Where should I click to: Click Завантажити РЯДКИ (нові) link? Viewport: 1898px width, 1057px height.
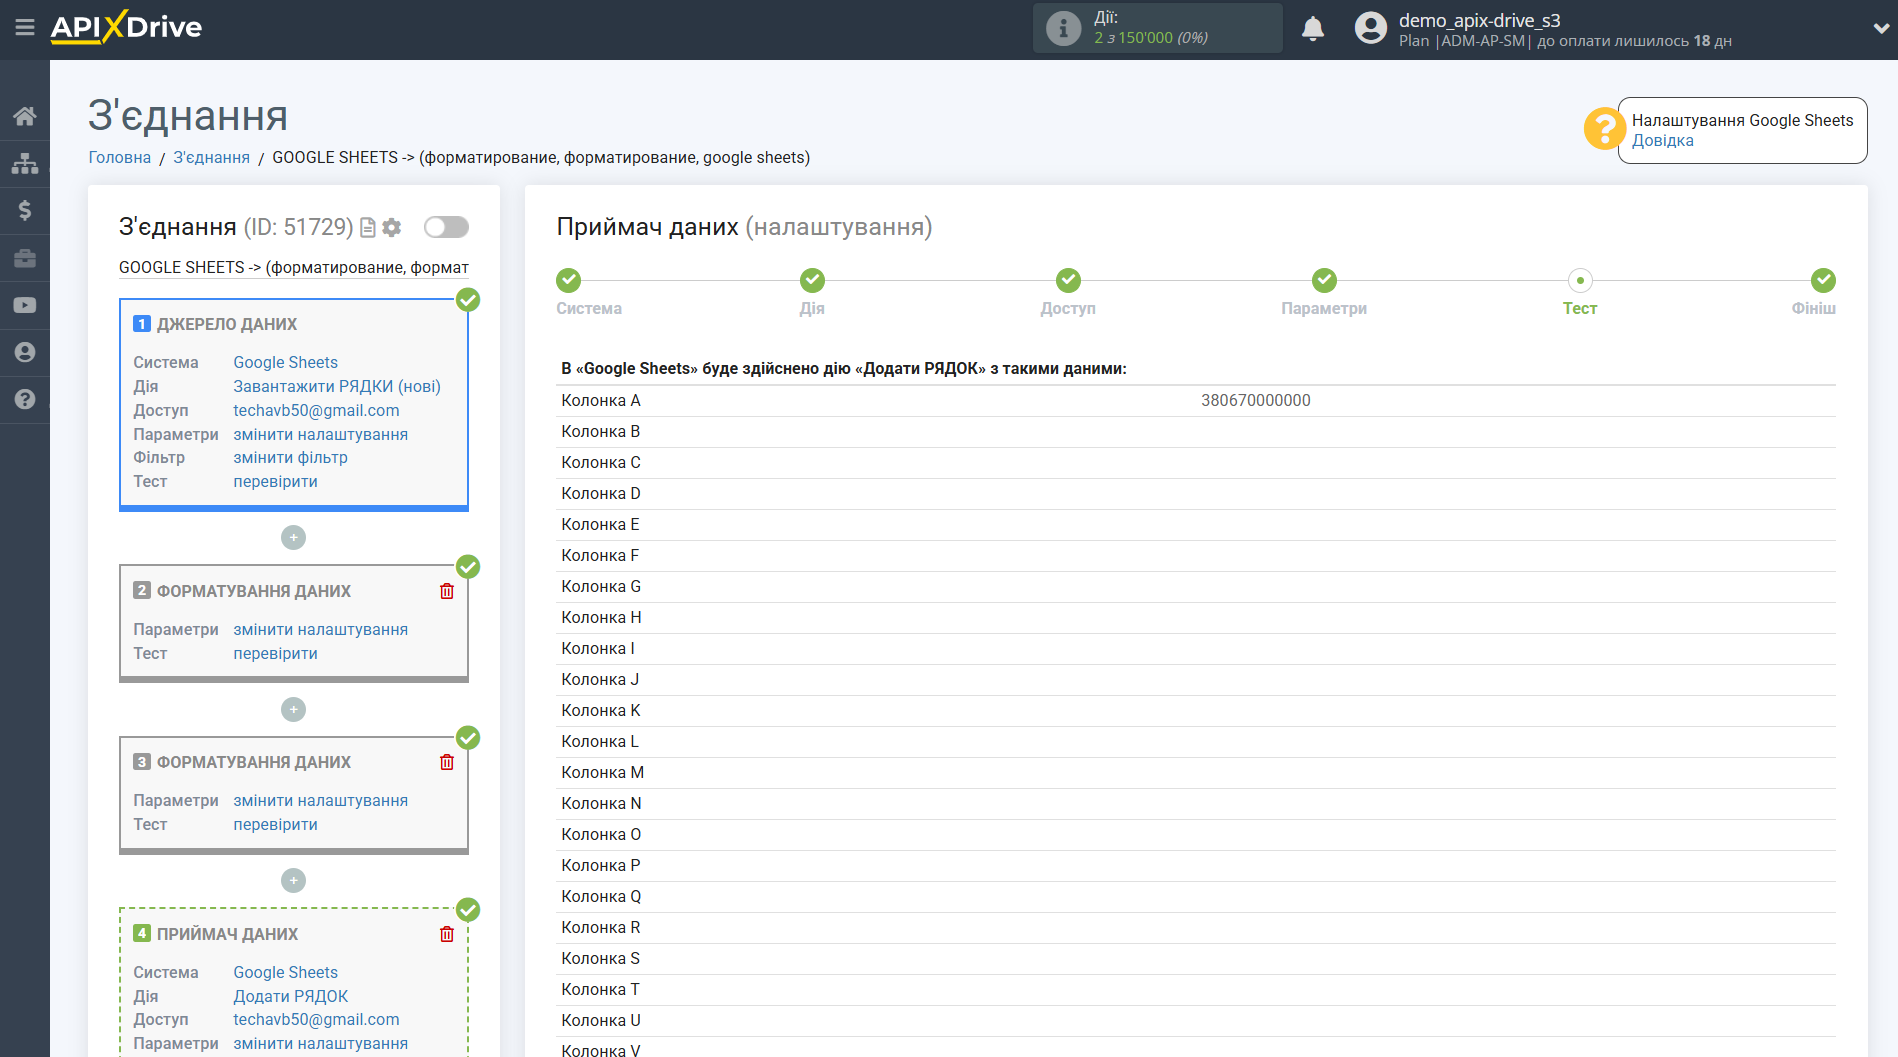337,386
